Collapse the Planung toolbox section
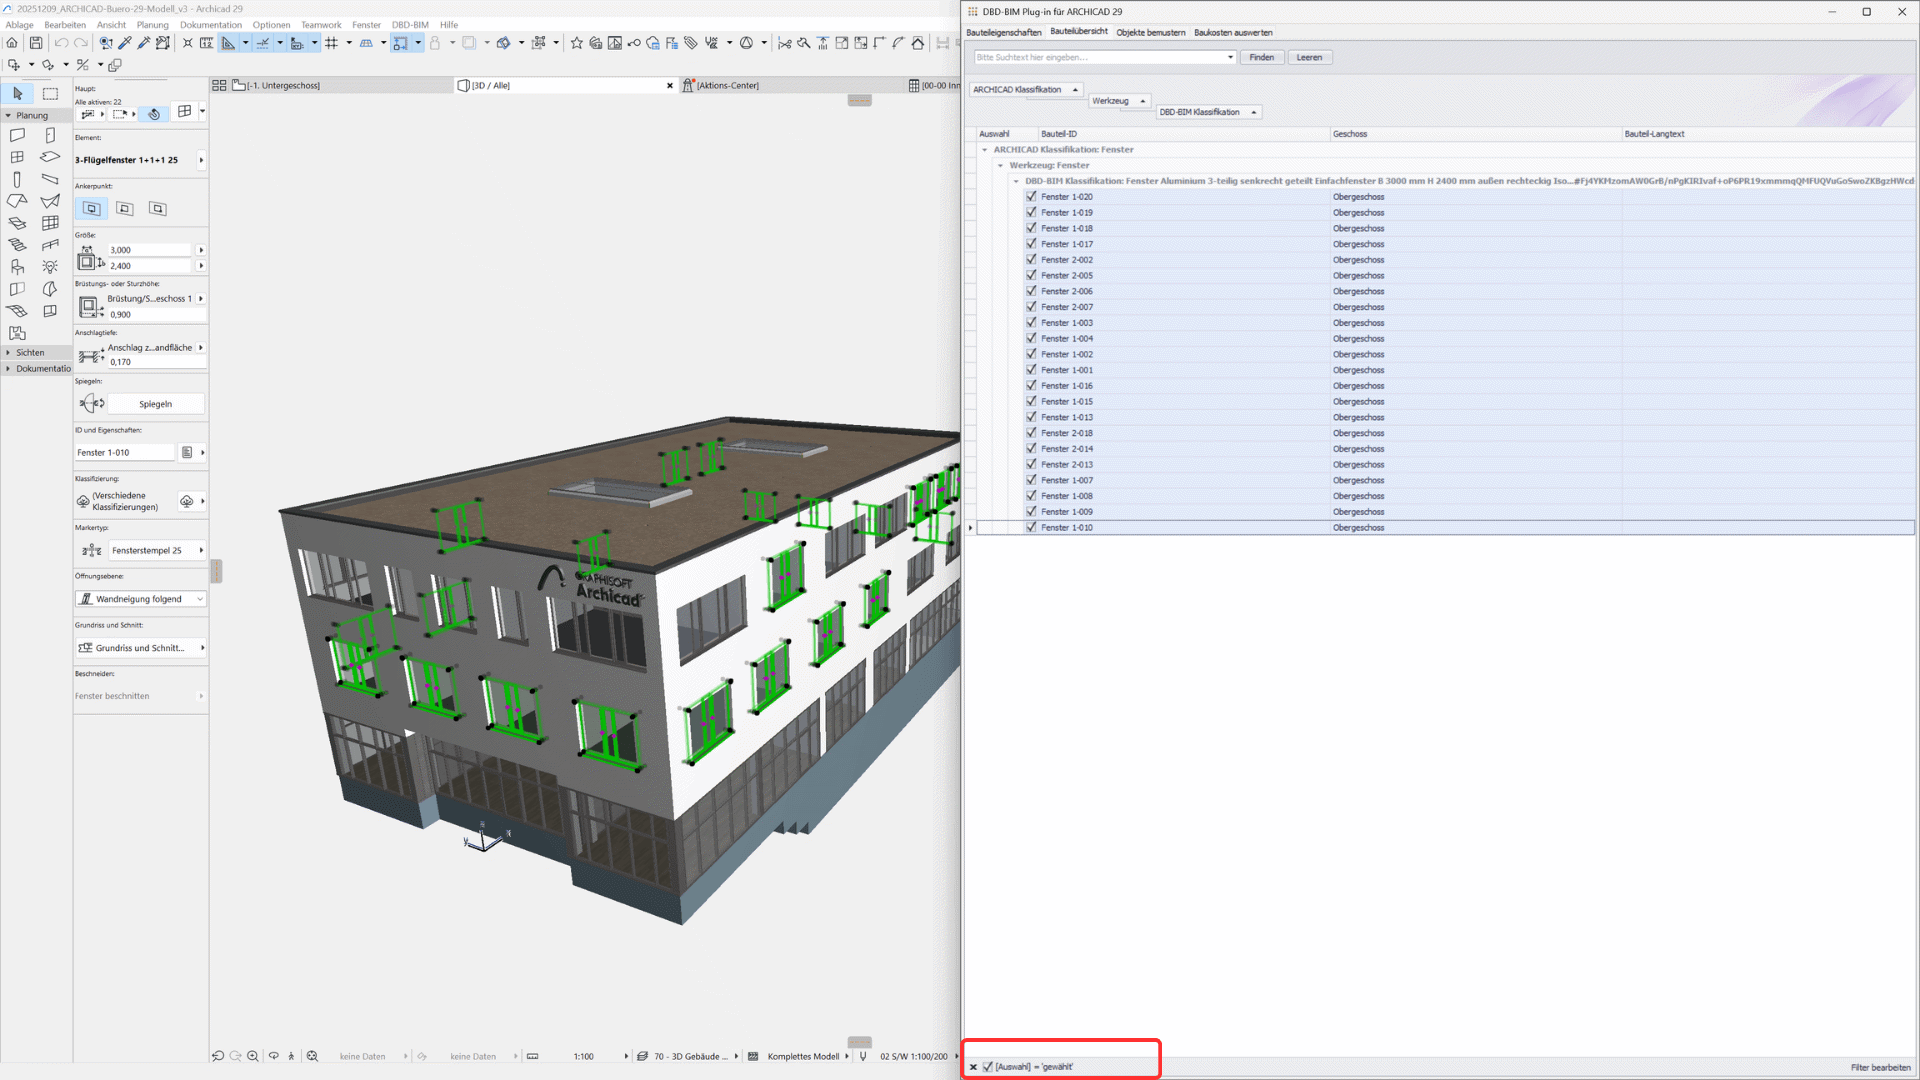 [x=8, y=116]
